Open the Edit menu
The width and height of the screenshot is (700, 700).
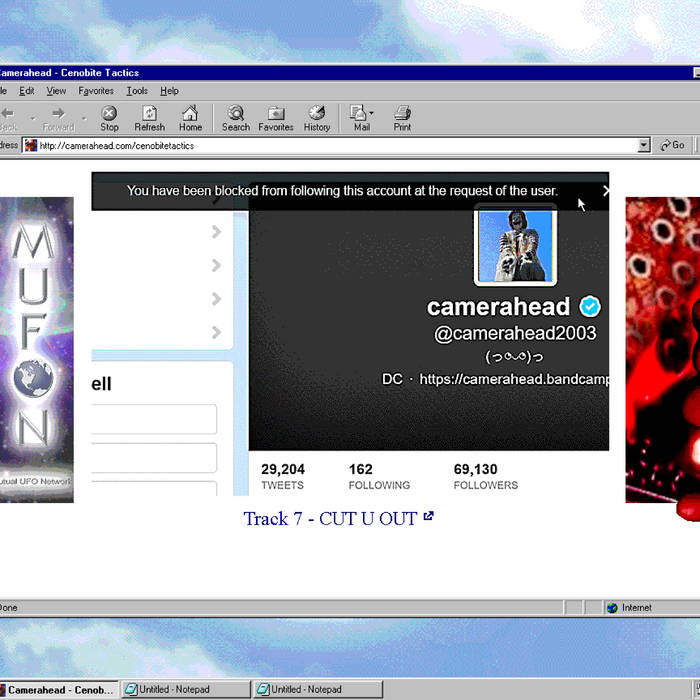pyautogui.click(x=27, y=91)
